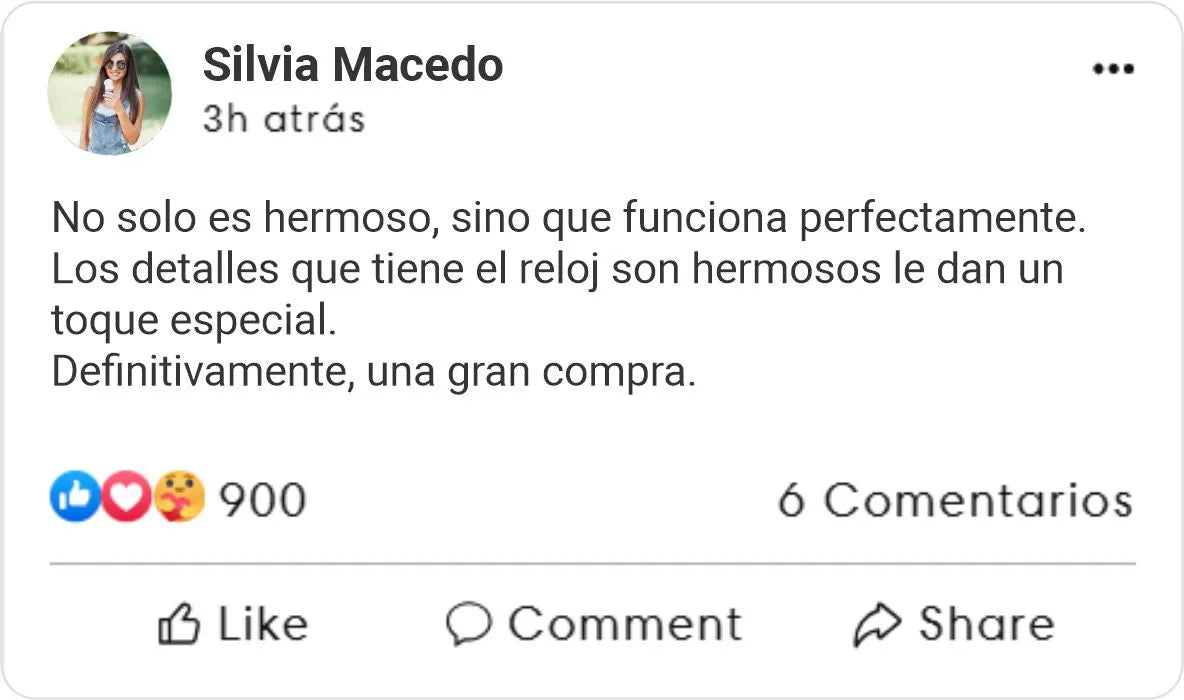Click the thumbs-up outline icon beside Like
The image size is (1184, 700).
[179, 624]
